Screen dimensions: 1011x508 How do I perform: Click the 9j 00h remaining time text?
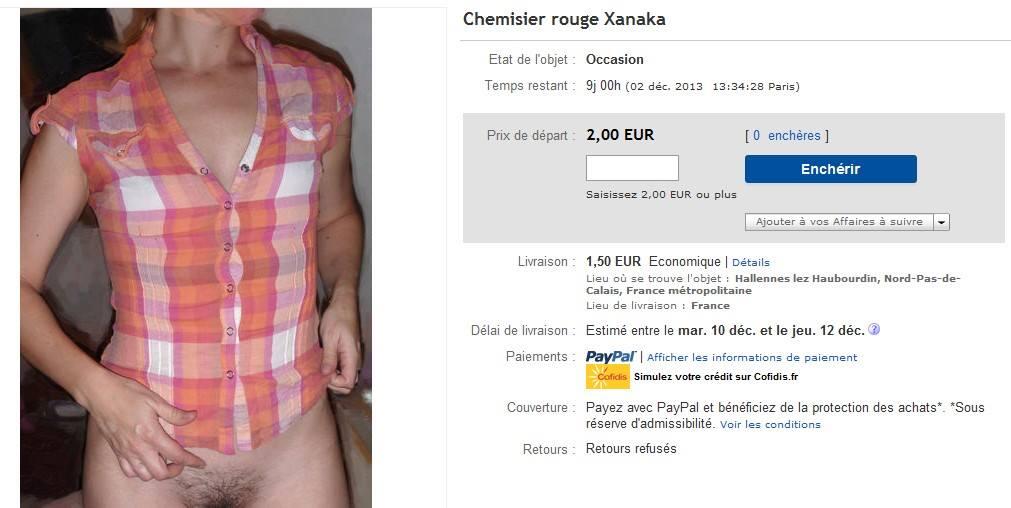pyautogui.click(x=603, y=86)
